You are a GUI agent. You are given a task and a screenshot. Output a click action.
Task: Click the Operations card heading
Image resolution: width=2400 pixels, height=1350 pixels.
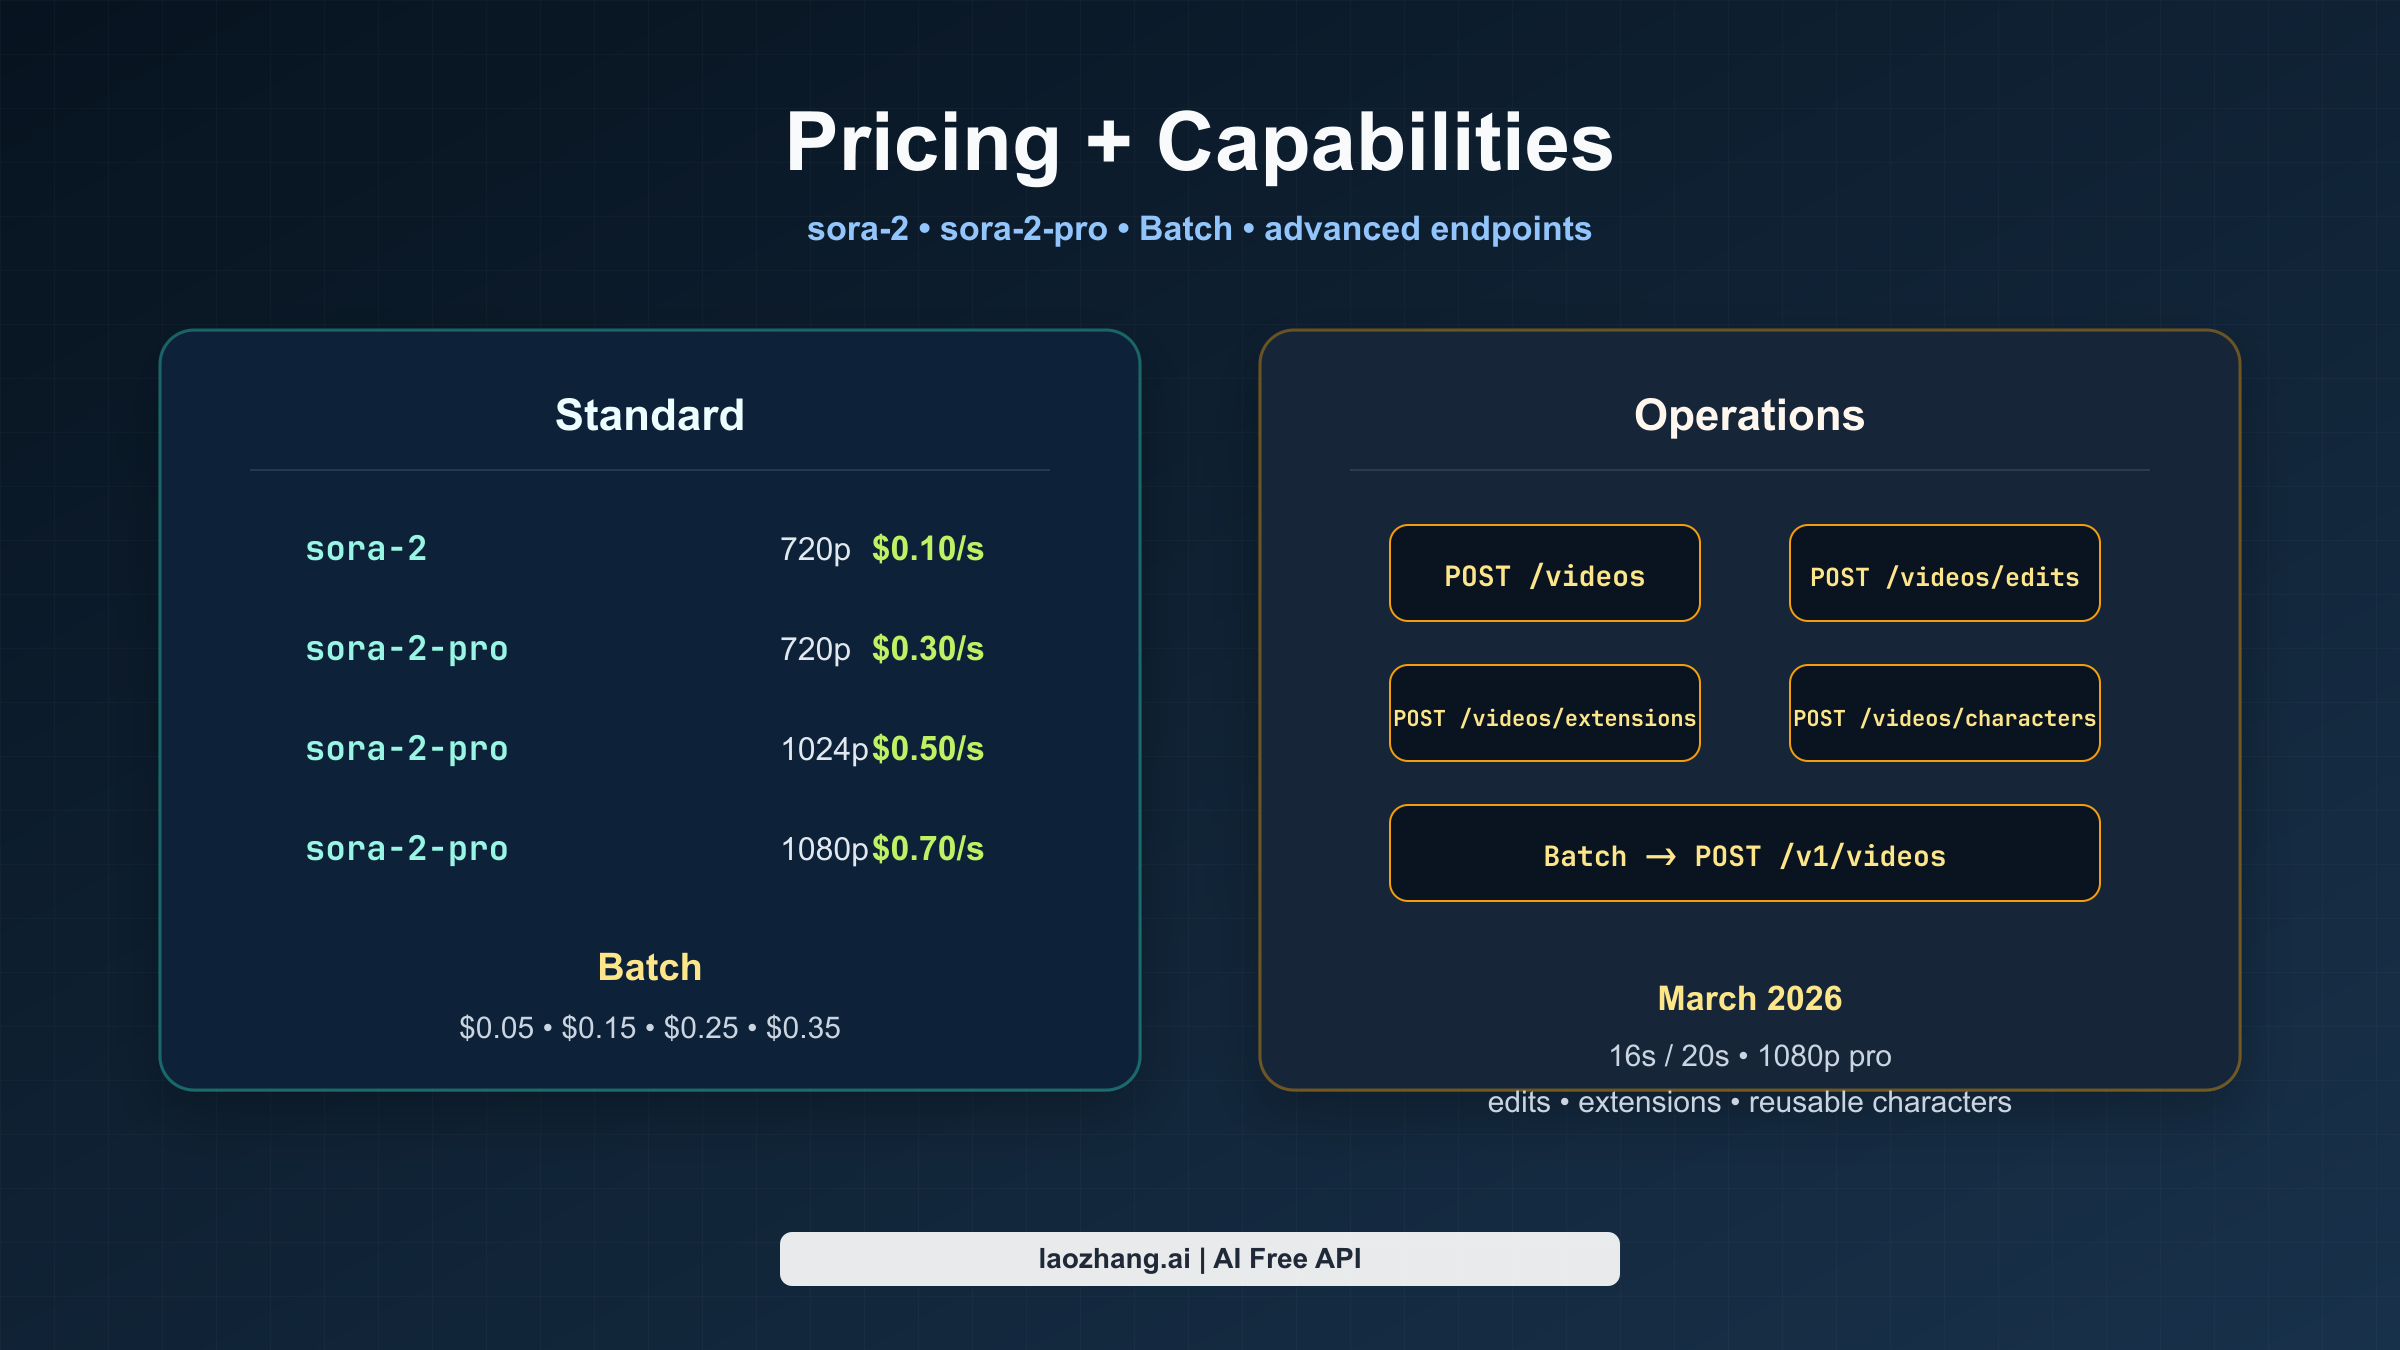coord(1749,415)
